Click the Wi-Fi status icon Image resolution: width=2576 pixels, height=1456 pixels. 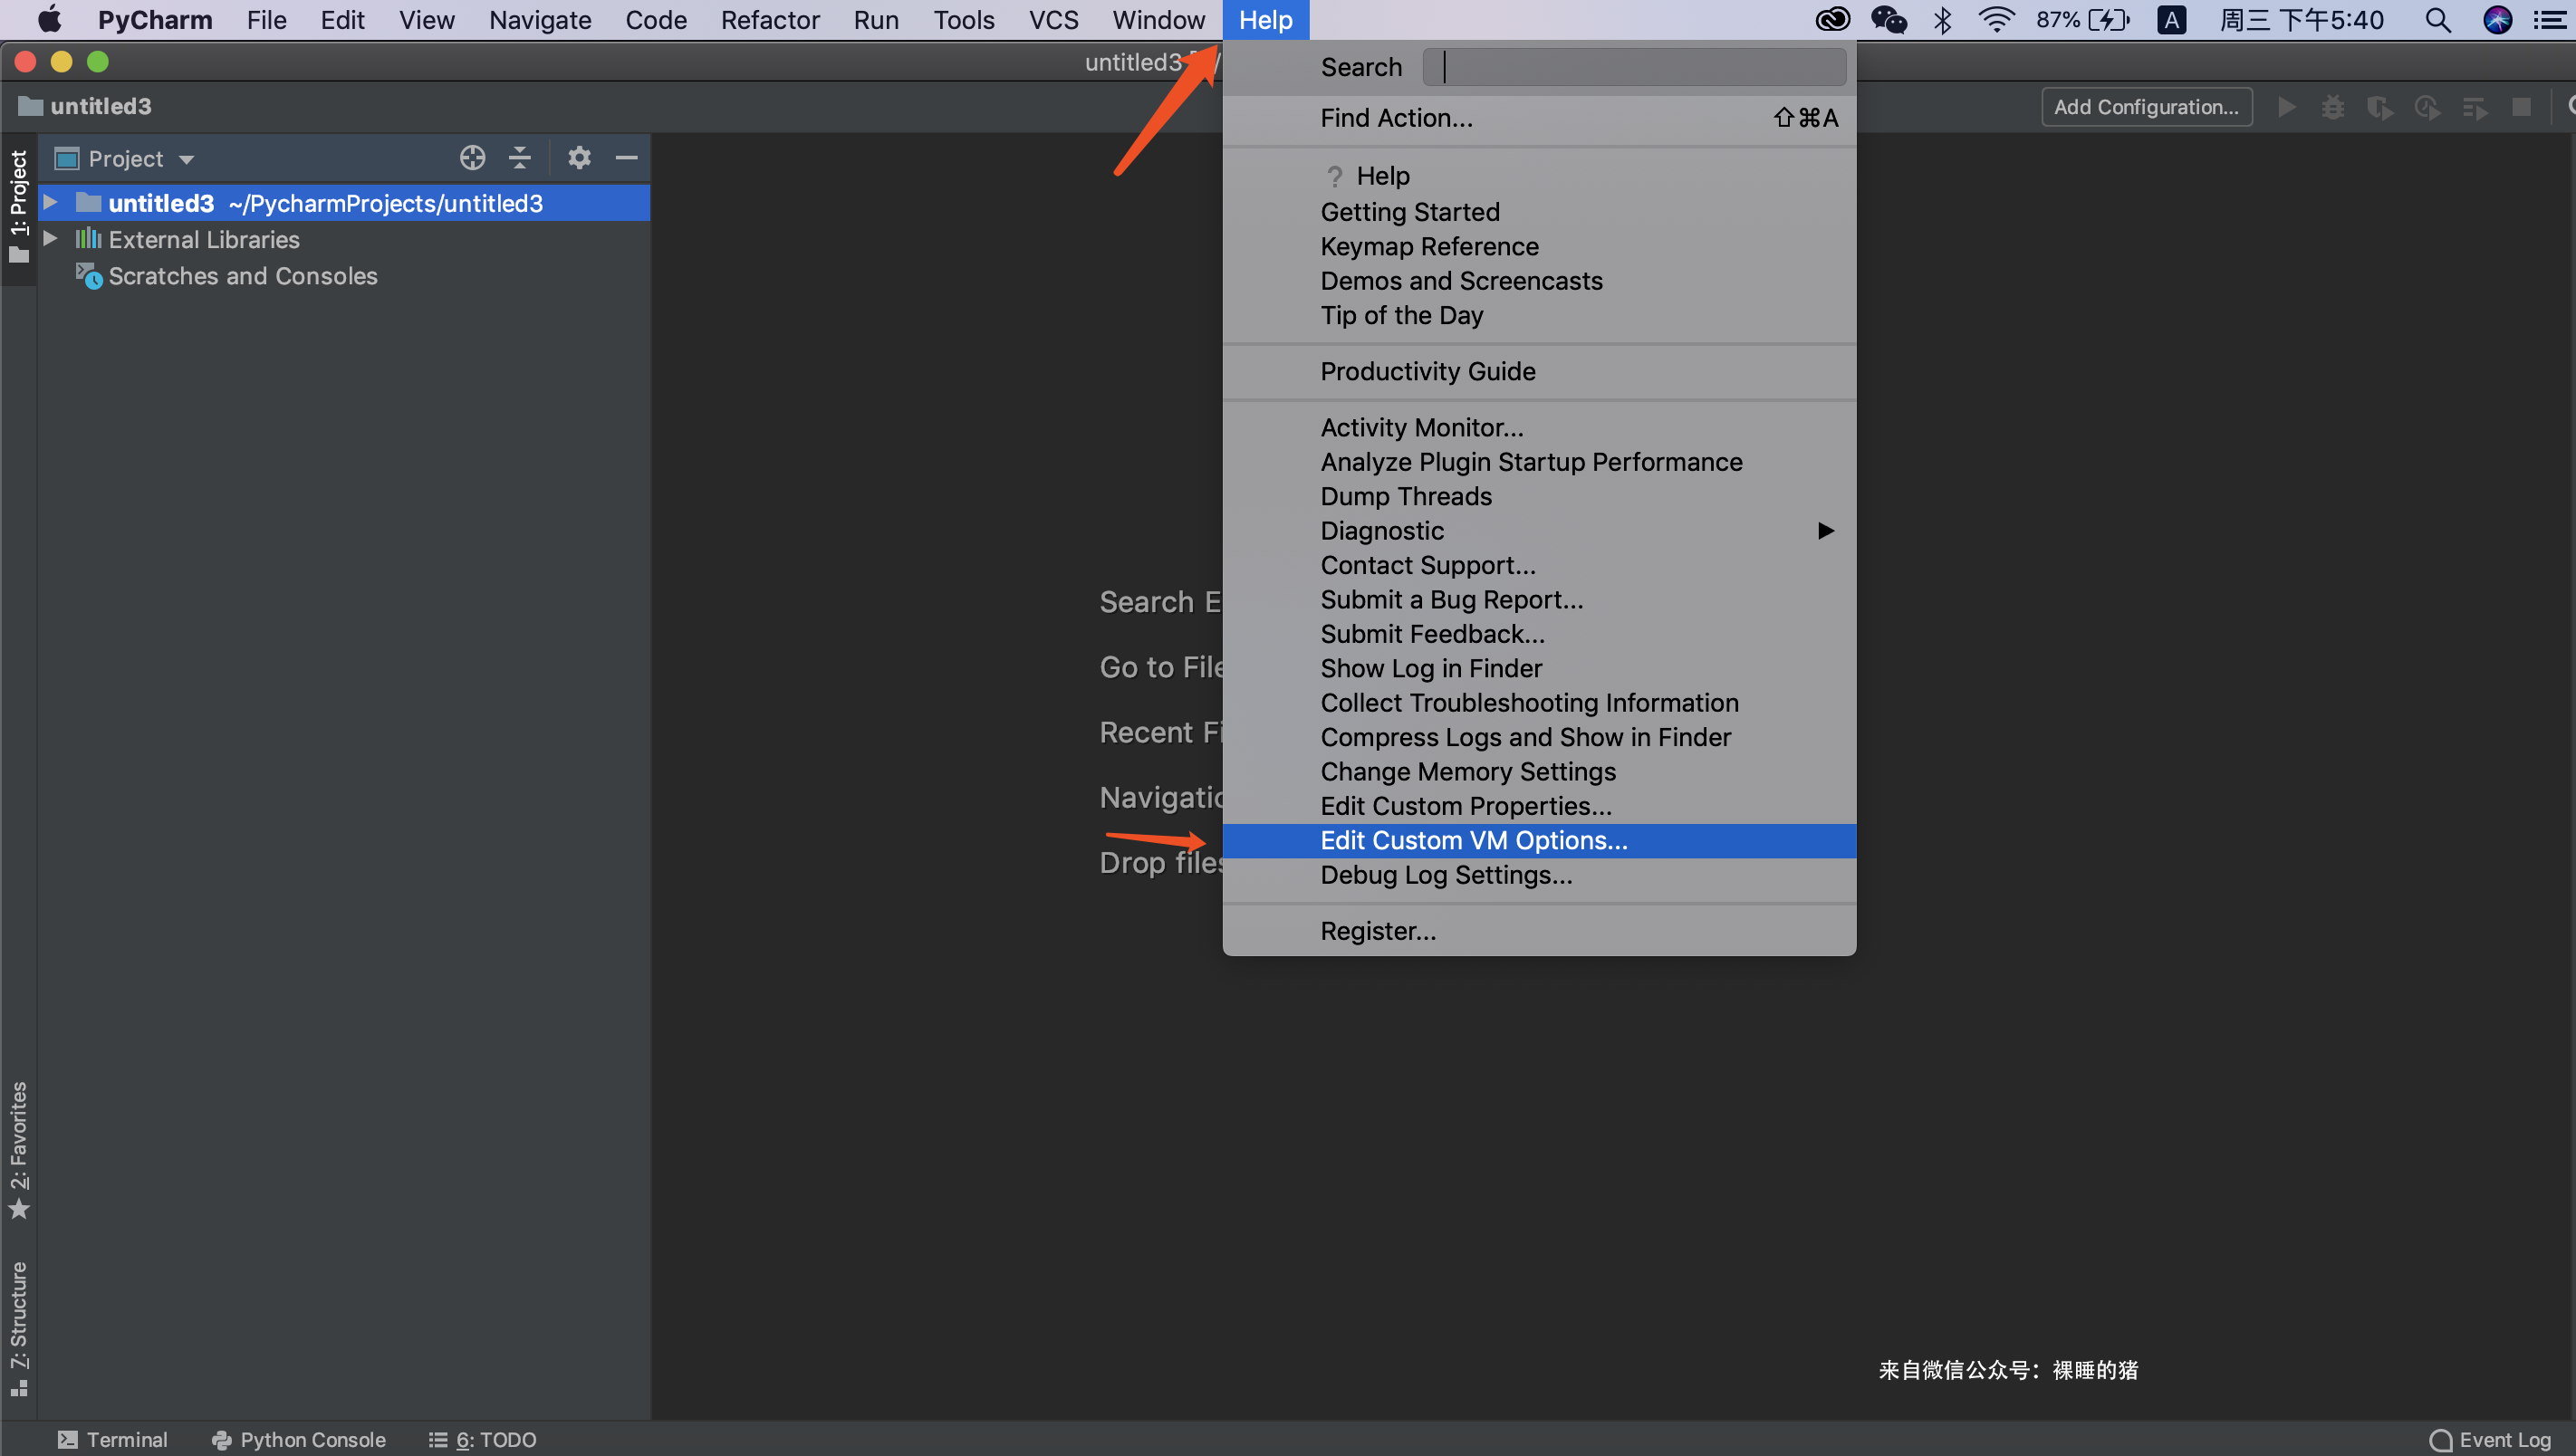pyautogui.click(x=1996, y=20)
